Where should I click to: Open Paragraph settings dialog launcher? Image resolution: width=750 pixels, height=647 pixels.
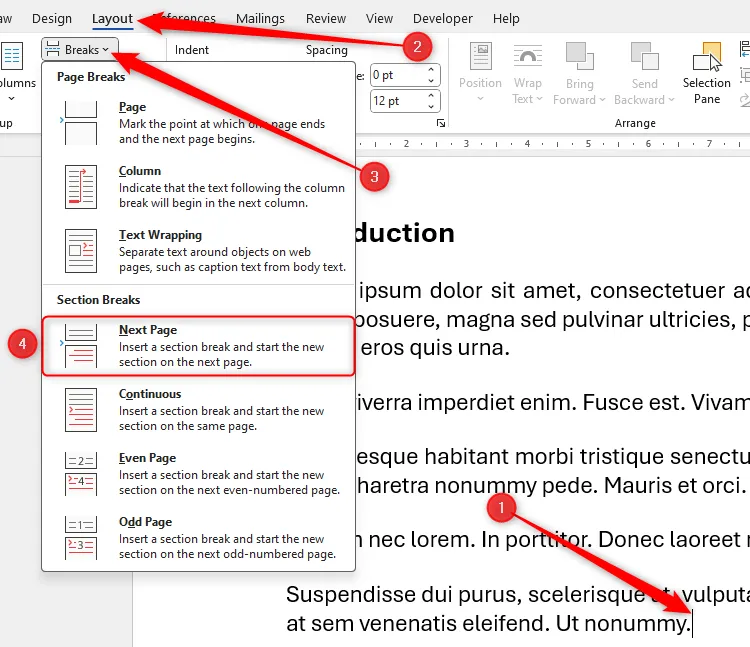tap(440, 123)
